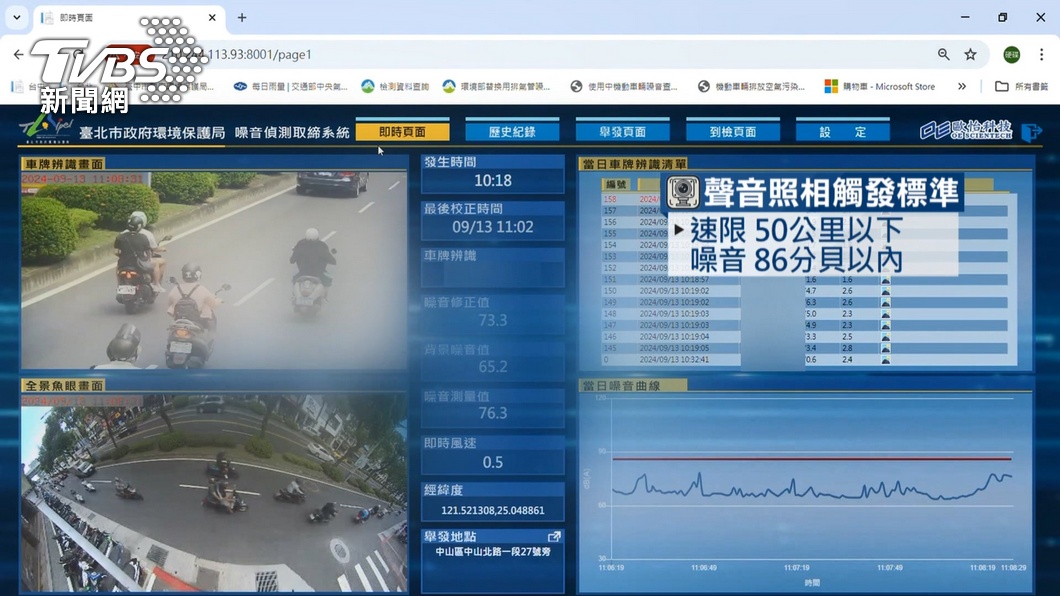Screen dimensions: 1060x596
Task: Click the 車牌辨識畫面 camera view
Action: pos(214,270)
